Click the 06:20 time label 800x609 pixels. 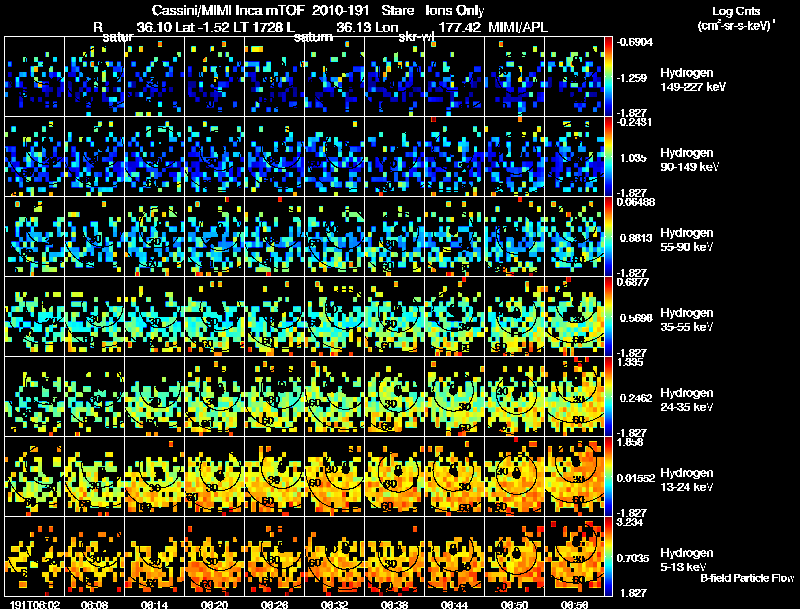coord(214,604)
